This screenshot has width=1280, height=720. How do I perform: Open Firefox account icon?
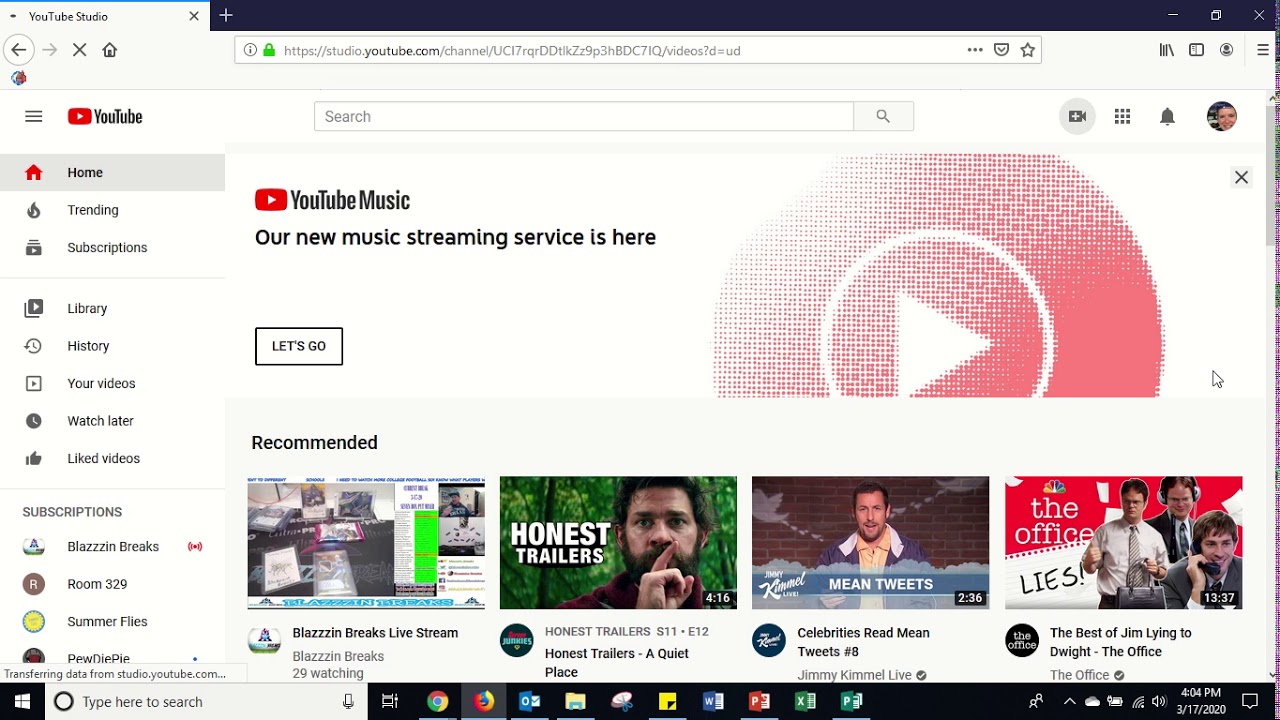point(1226,50)
